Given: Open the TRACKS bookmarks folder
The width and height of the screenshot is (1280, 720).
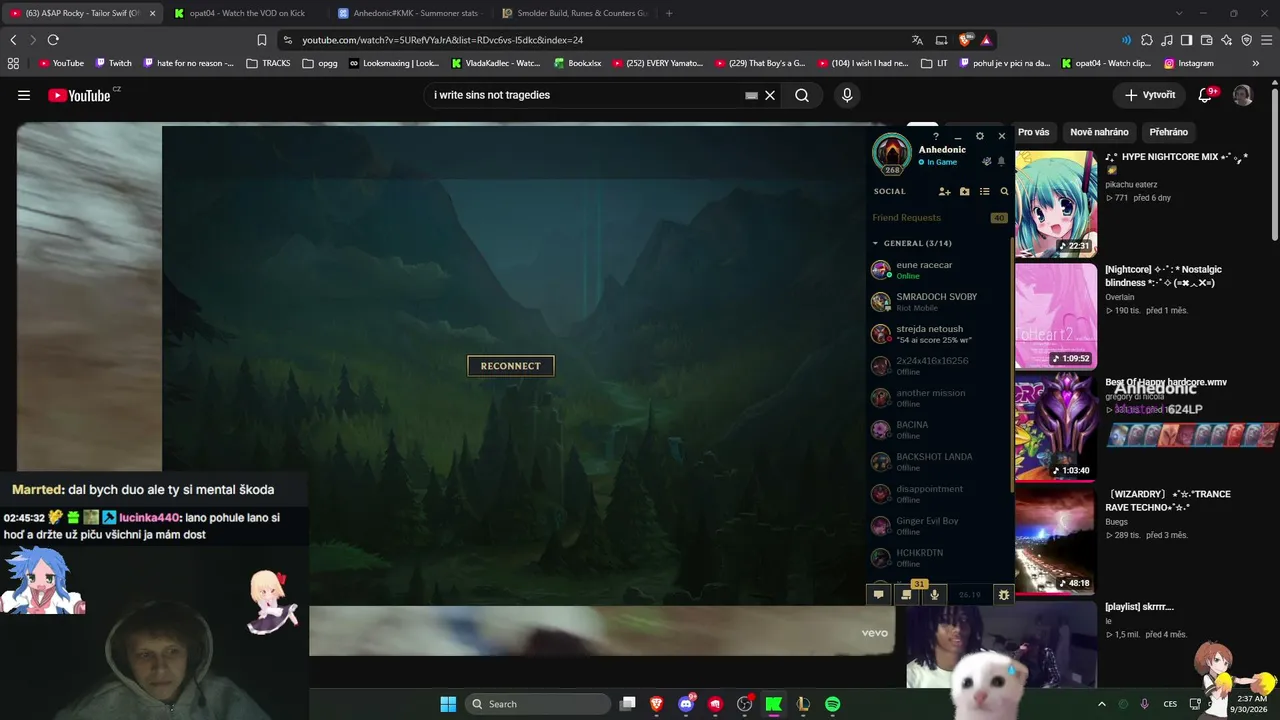Looking at the screenshot, I should click(x=268, y=63).
